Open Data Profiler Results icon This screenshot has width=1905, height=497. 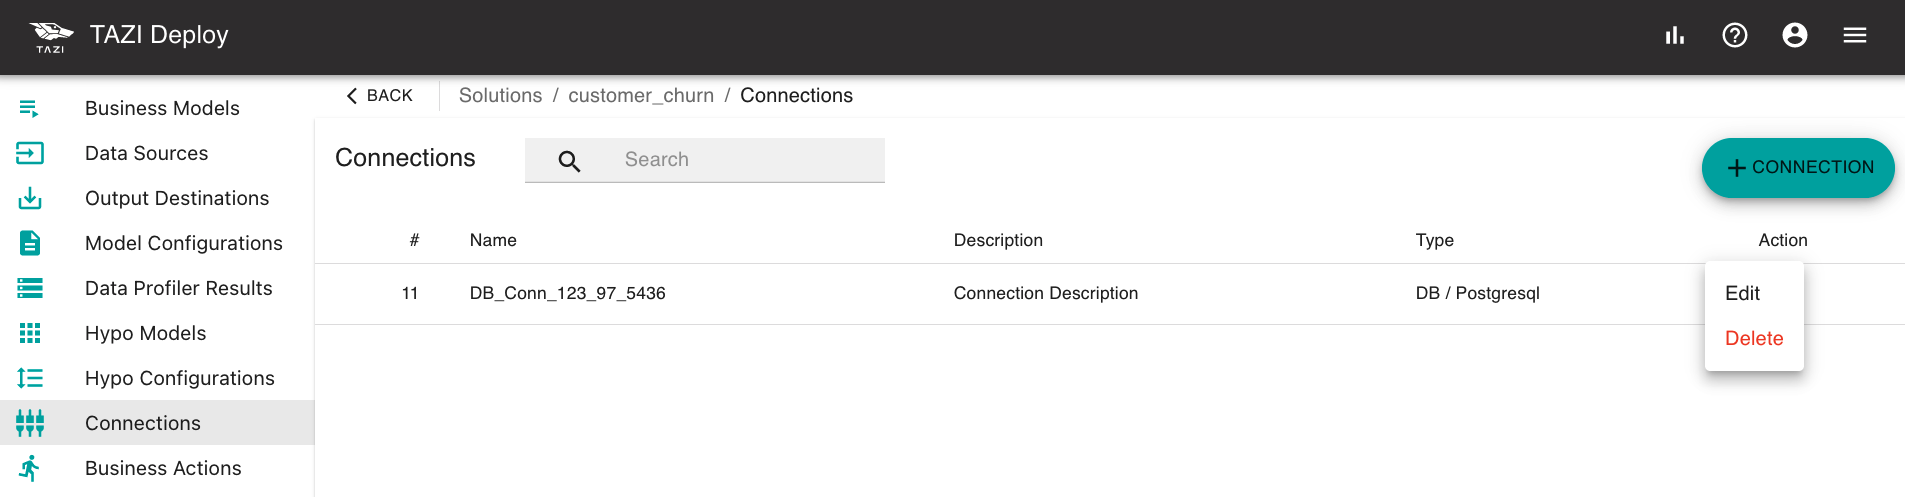(30, 288)
